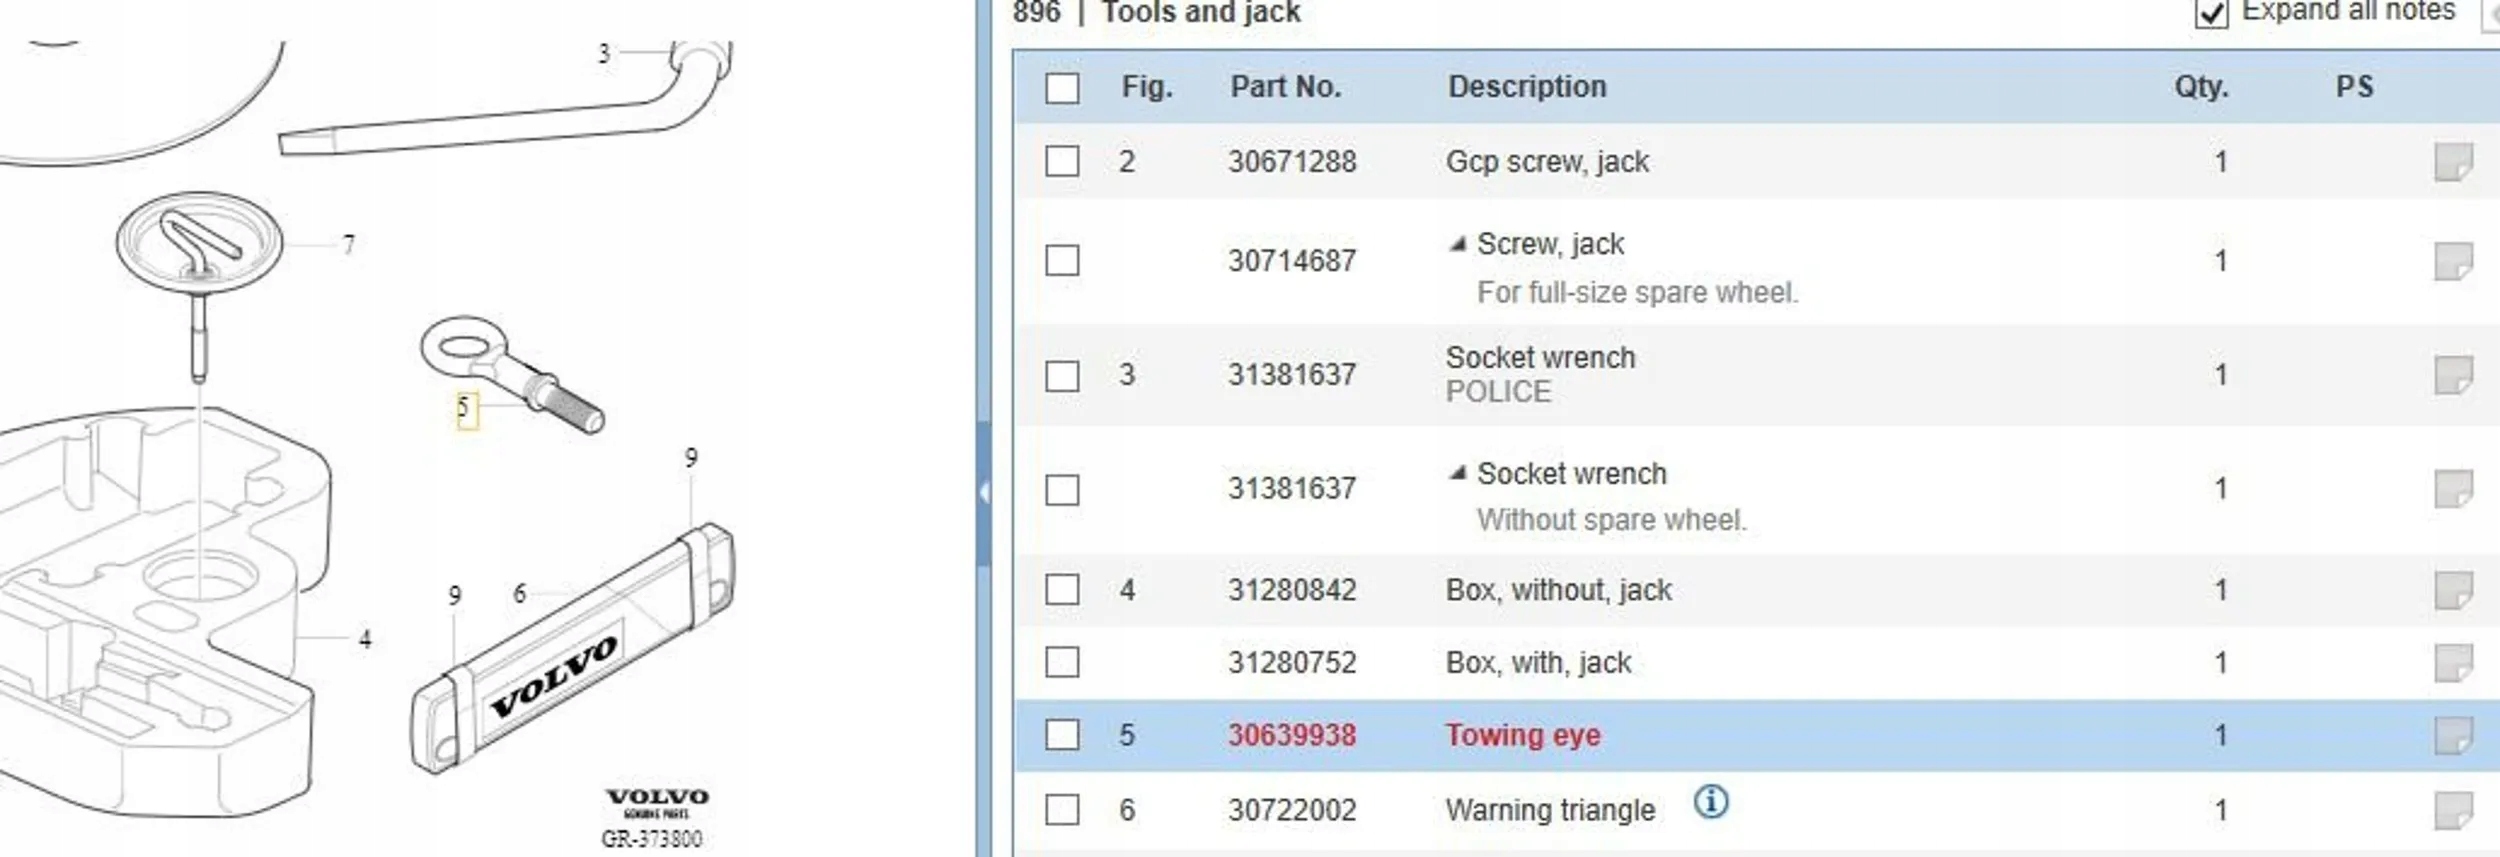This screenshot has height=857, width=2500.
Task: Select highlighted callout 5 near the towing eye
Action: coord(466,409)
